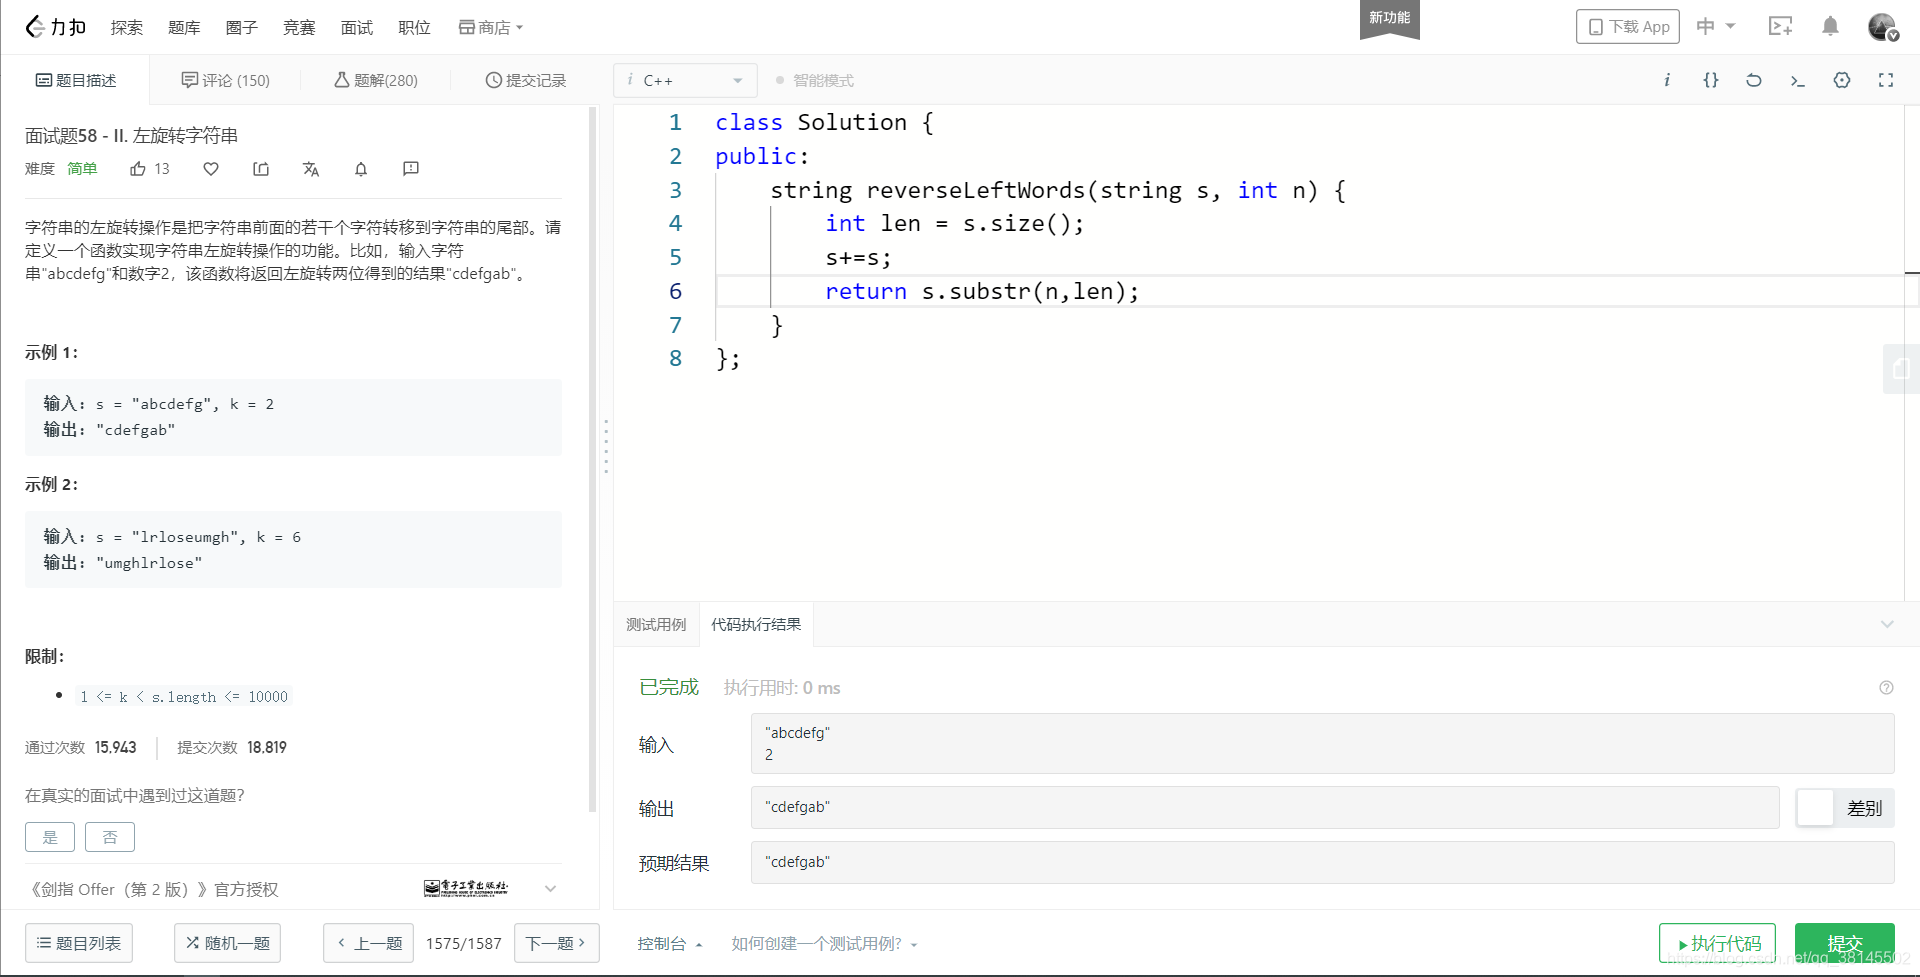
Task: Open the 竞赛 menu
Action: [299, 27]
